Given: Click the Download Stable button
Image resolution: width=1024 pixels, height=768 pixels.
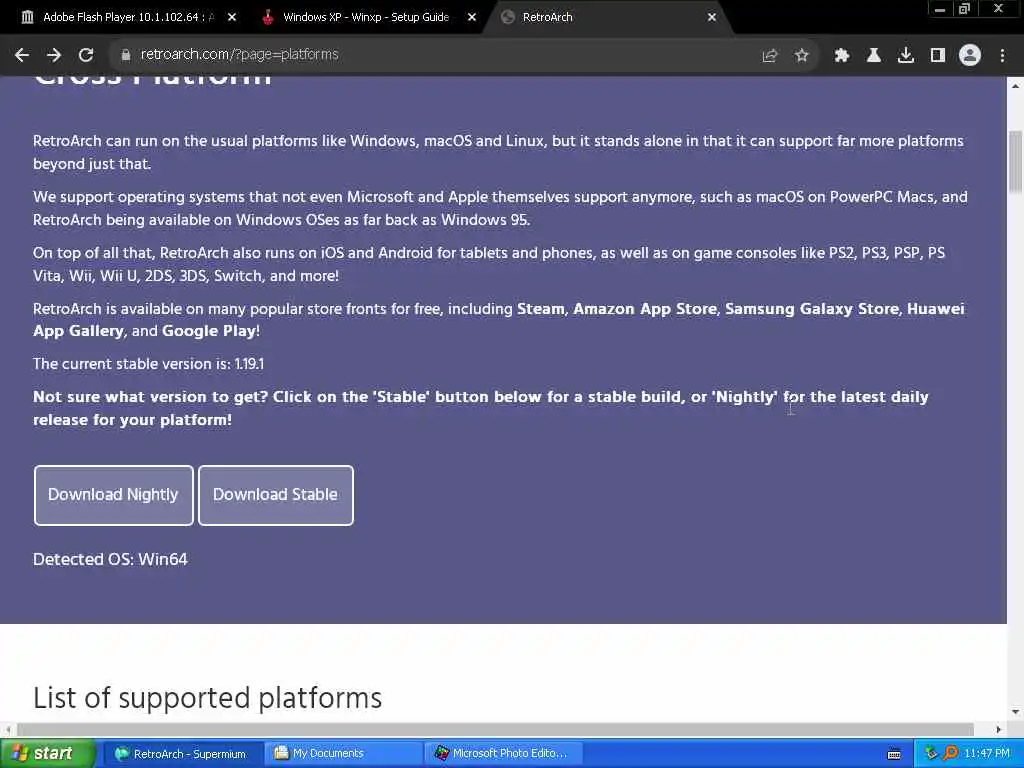Looking at the screenshot, I should click(x=276, y=495).
